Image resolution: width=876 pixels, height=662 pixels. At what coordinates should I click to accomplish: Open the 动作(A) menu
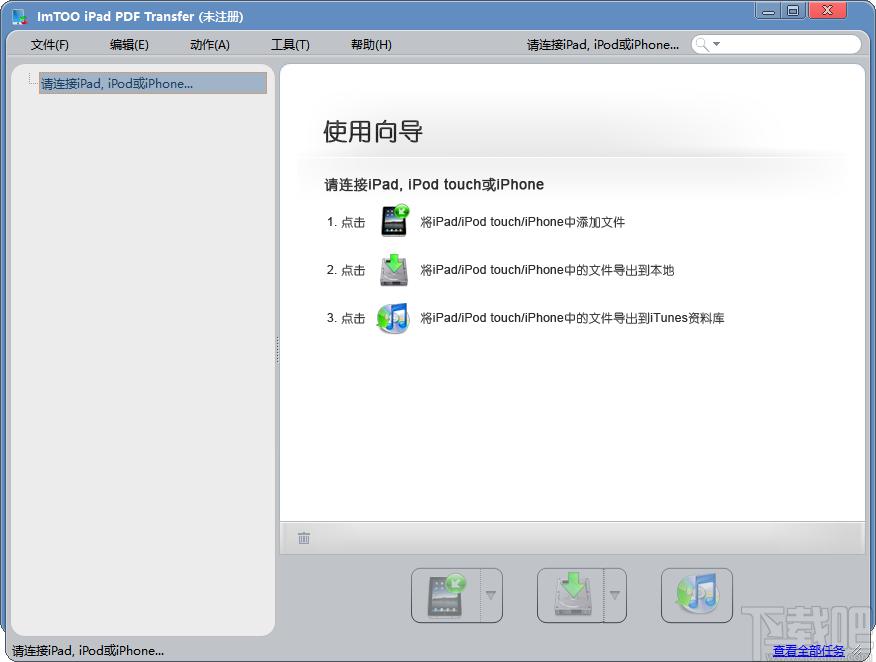(210, 45)
